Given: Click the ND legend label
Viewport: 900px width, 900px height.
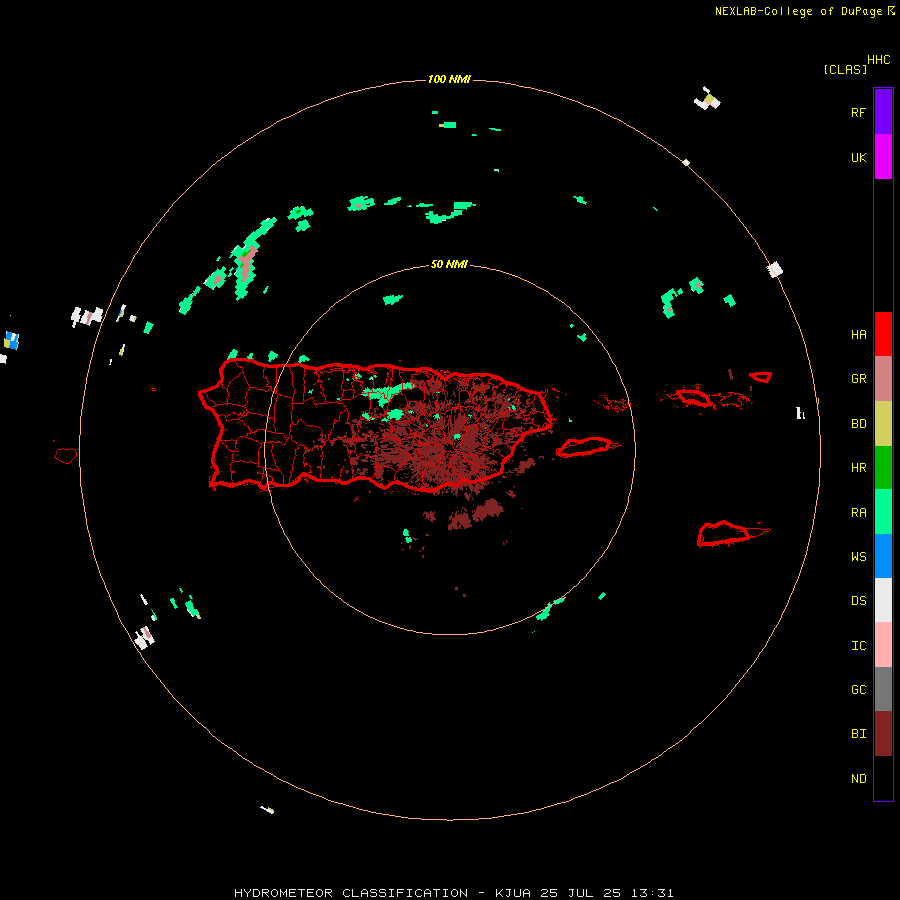Looking at the screenshot, I should (858, 779).
